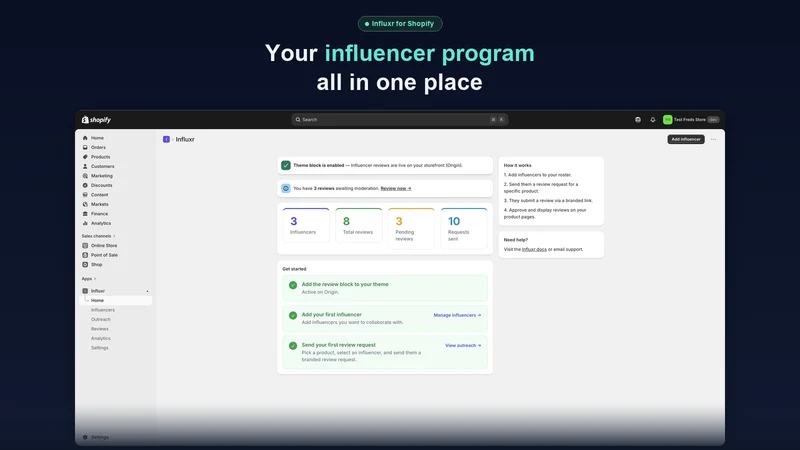Viewport: 800px width, 450px height.
Task: Open Online Store channel icon
Action: (x=85, y=245)
